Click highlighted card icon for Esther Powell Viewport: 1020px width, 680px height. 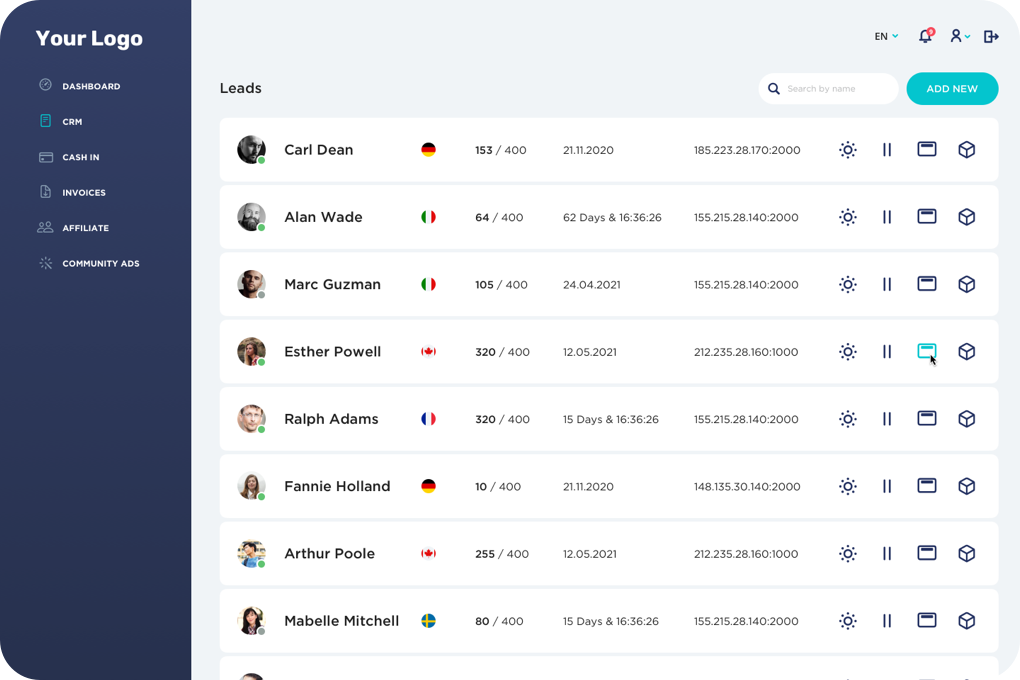[x=927, y=351]
